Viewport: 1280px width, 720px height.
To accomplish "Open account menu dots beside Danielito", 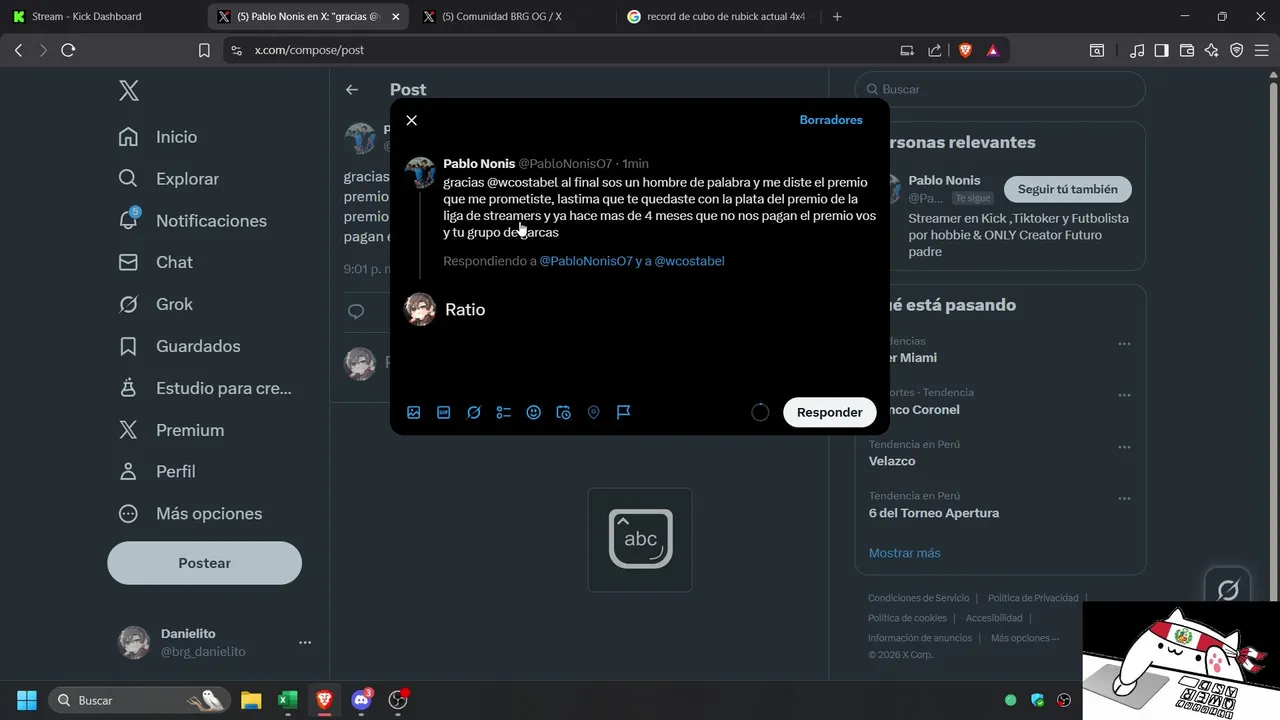I will [x=305, y=642].
